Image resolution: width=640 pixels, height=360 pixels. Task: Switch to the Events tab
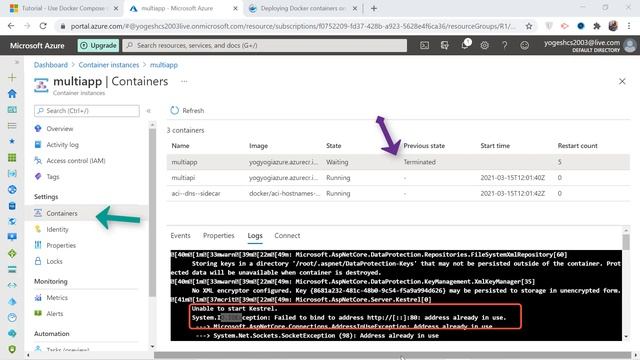[180, 236]
